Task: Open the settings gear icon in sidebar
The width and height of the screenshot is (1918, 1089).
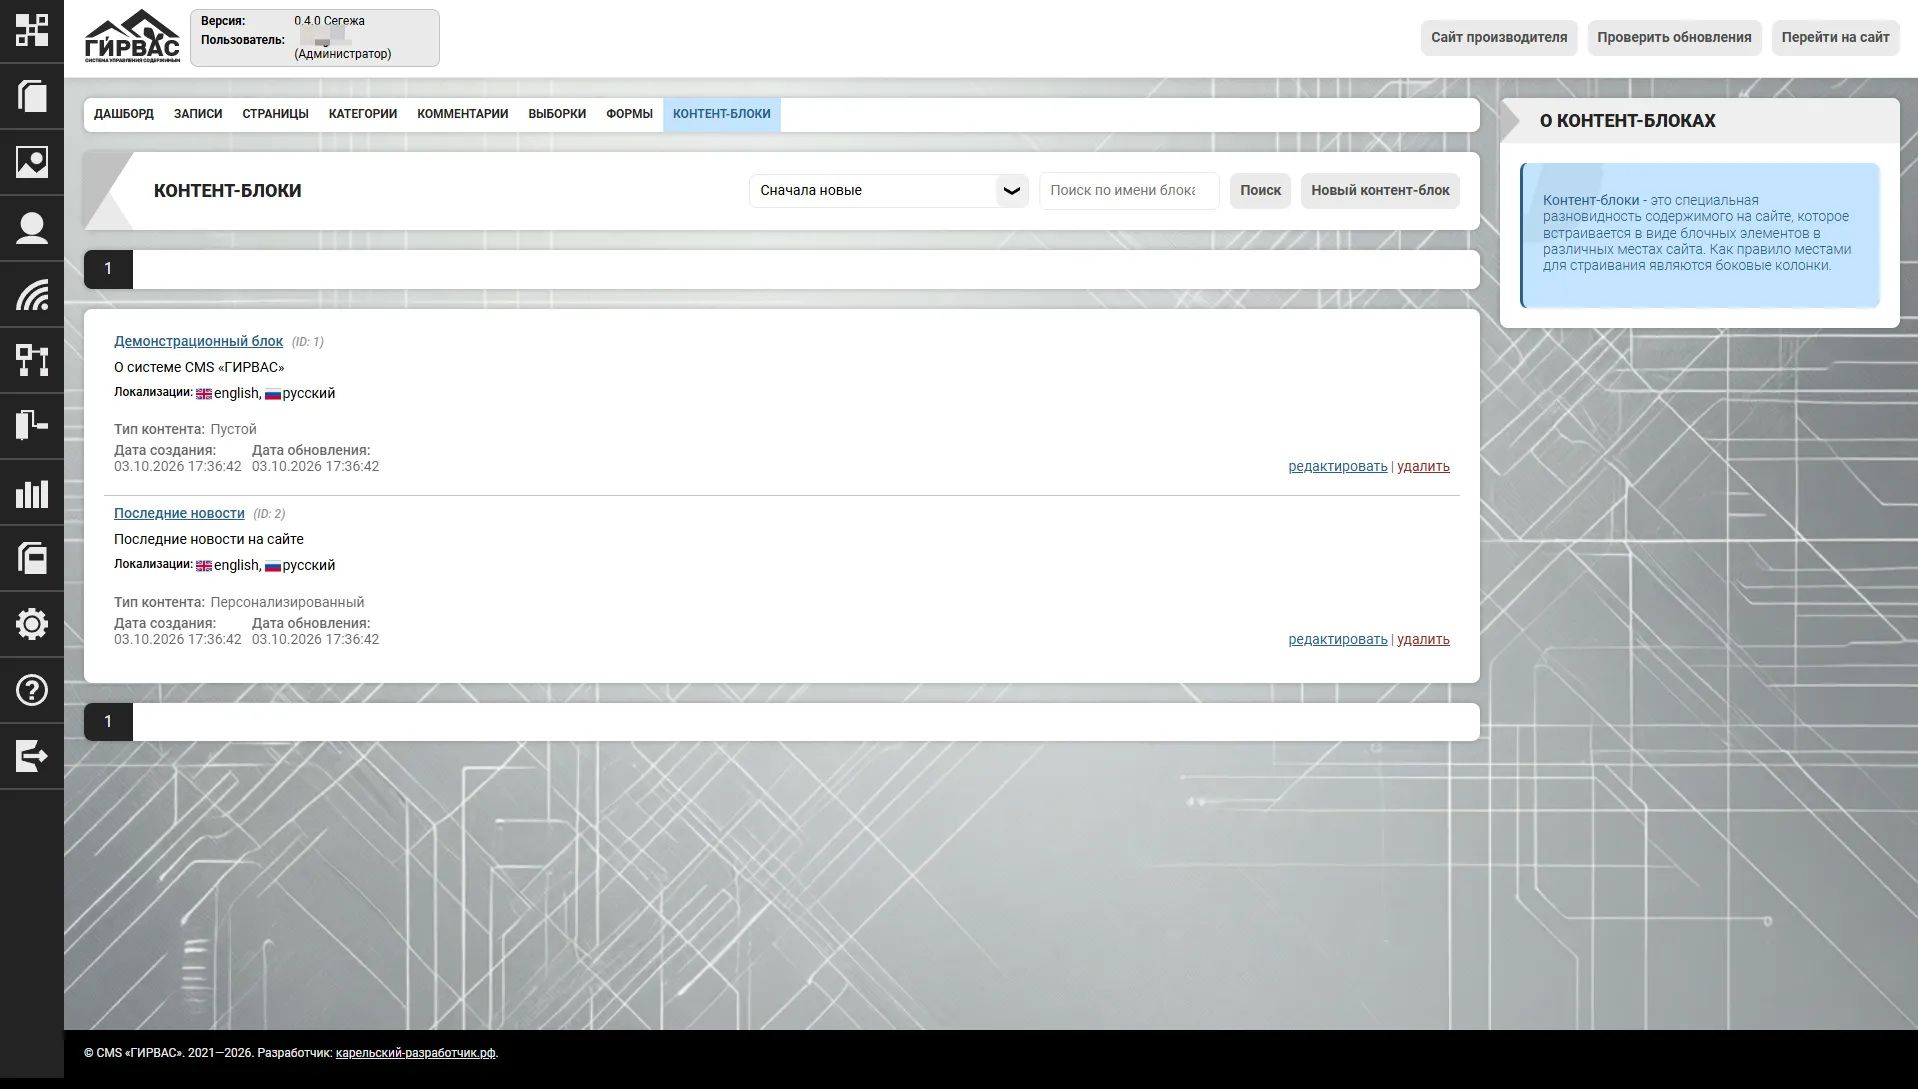Action: (x=32, y=624)
